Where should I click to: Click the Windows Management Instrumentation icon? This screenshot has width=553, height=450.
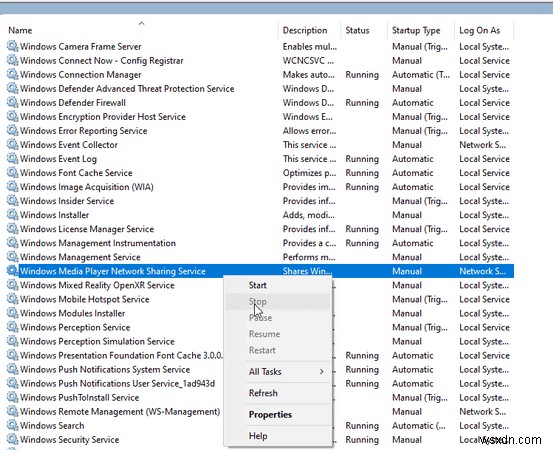click(12, 243)
